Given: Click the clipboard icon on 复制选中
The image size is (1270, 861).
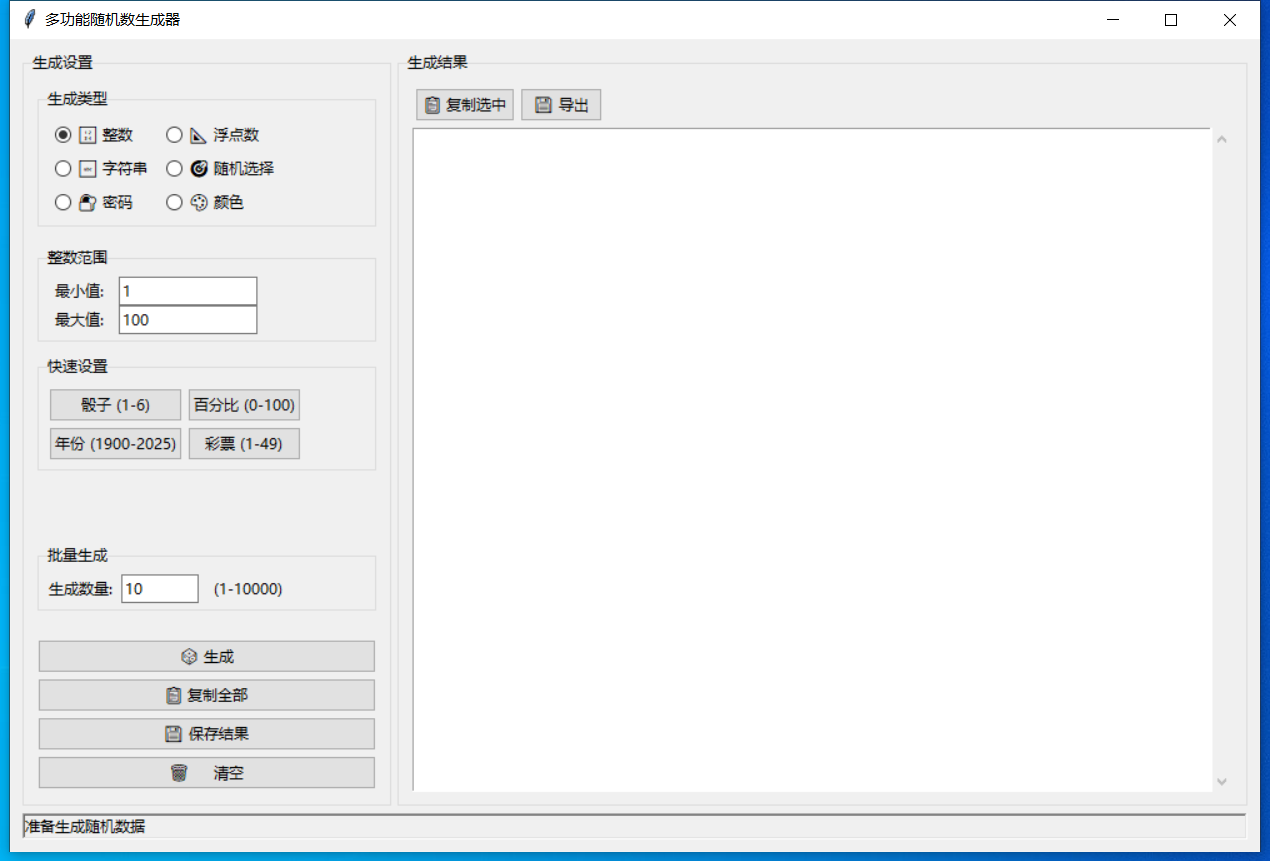Looking at the screenshot, I should 432,105.
